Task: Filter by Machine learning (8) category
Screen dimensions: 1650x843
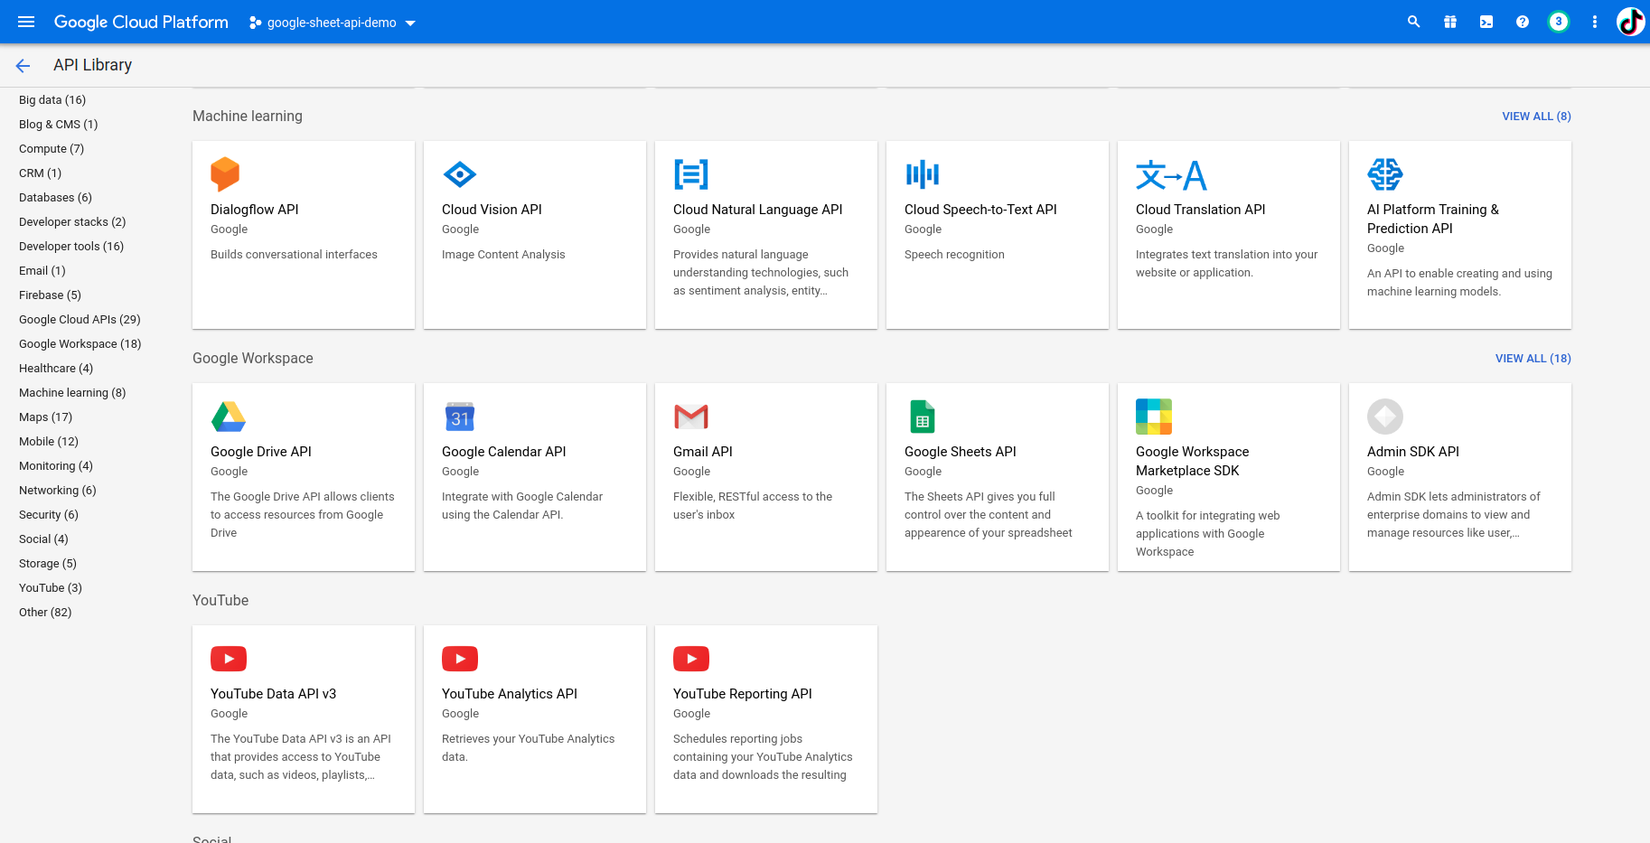Action: point(72,393)
